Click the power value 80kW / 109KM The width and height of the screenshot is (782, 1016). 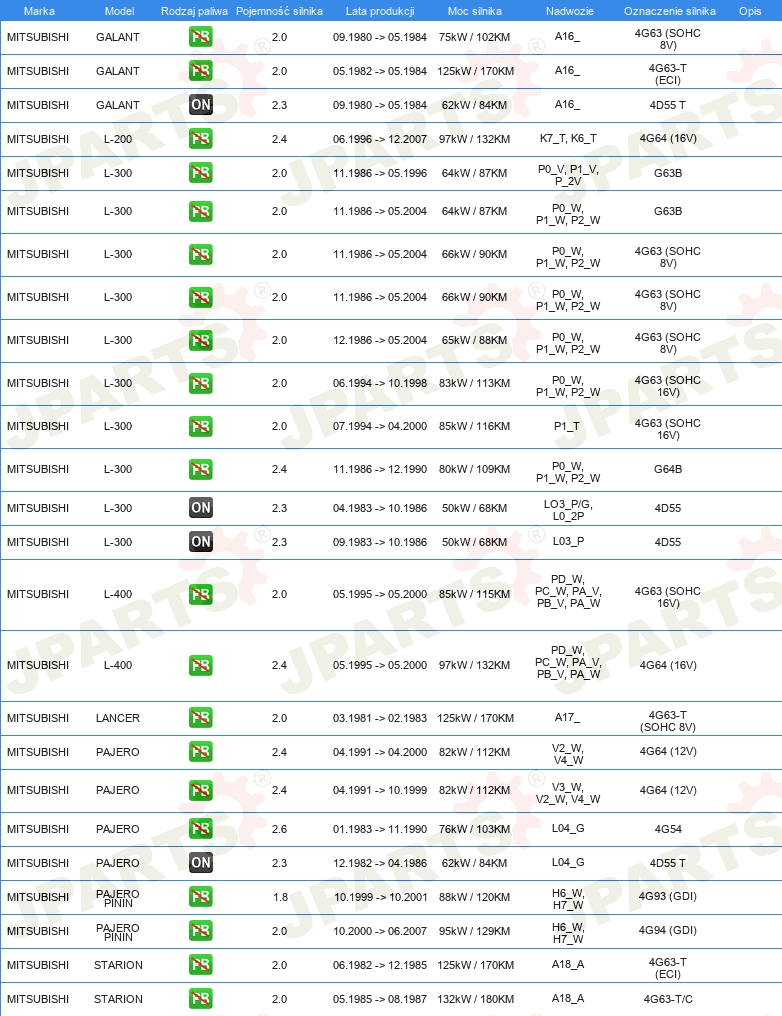coord(474,469)
